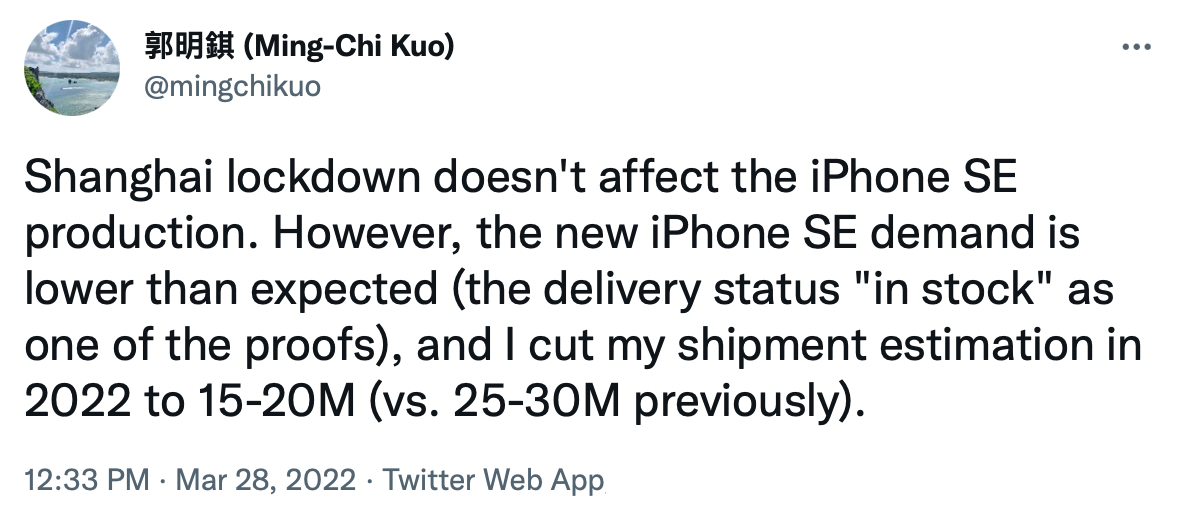Viewport: 1188px width, 524px height.
Task: Click the word "expected" in the tweet
Action: click(x=370, y=291)
